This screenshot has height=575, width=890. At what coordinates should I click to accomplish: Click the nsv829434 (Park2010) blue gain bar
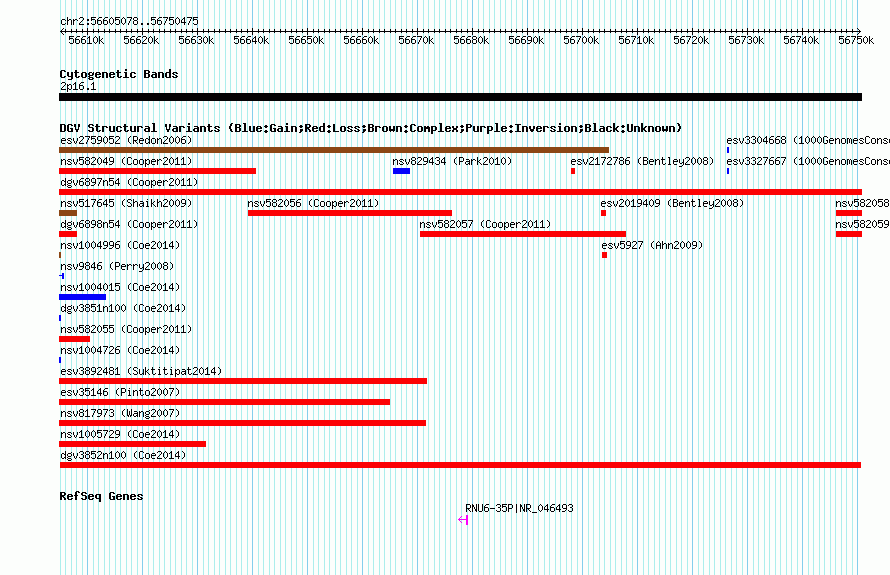pos(401,171)
